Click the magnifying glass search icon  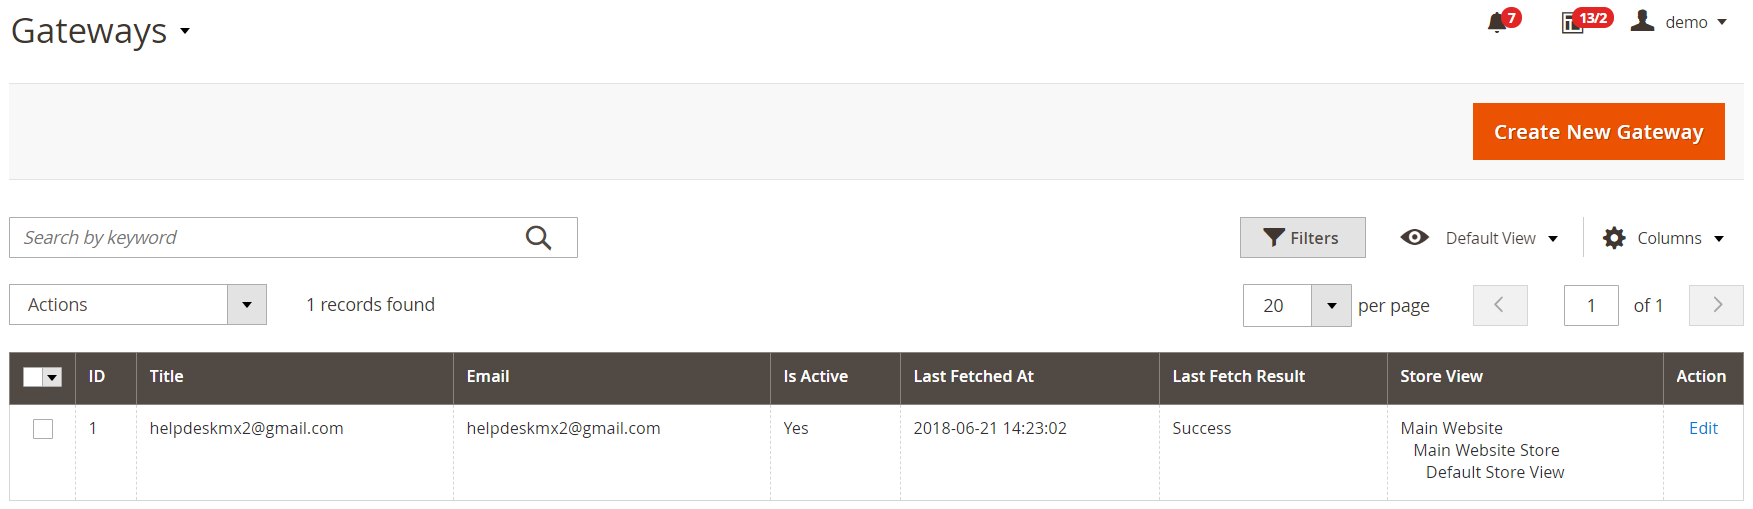[538, 237]
